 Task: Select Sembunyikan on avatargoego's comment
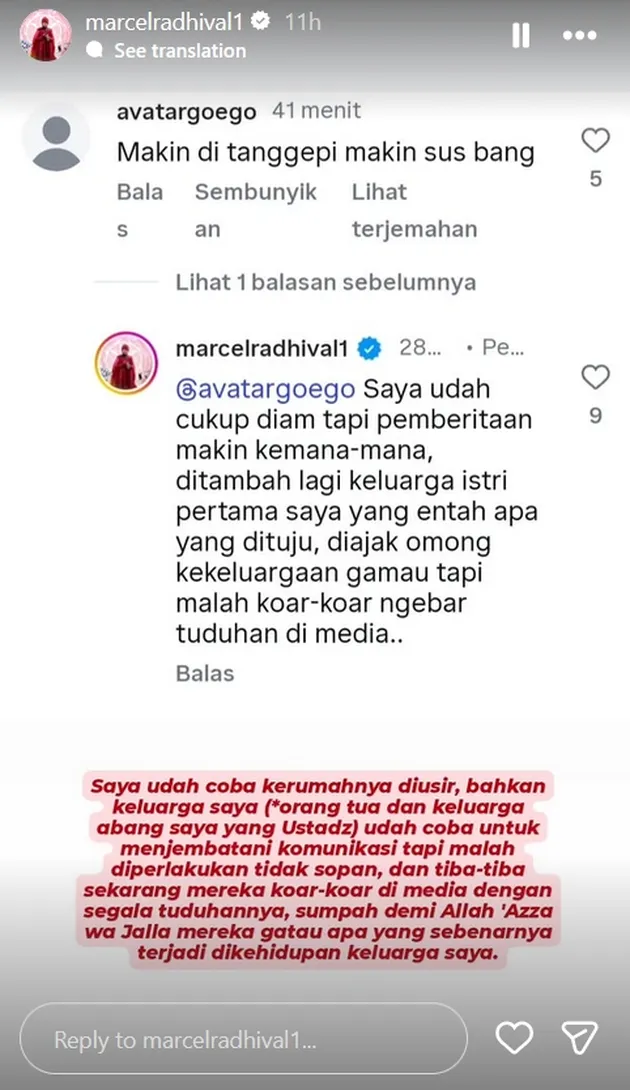click(256, 210)
